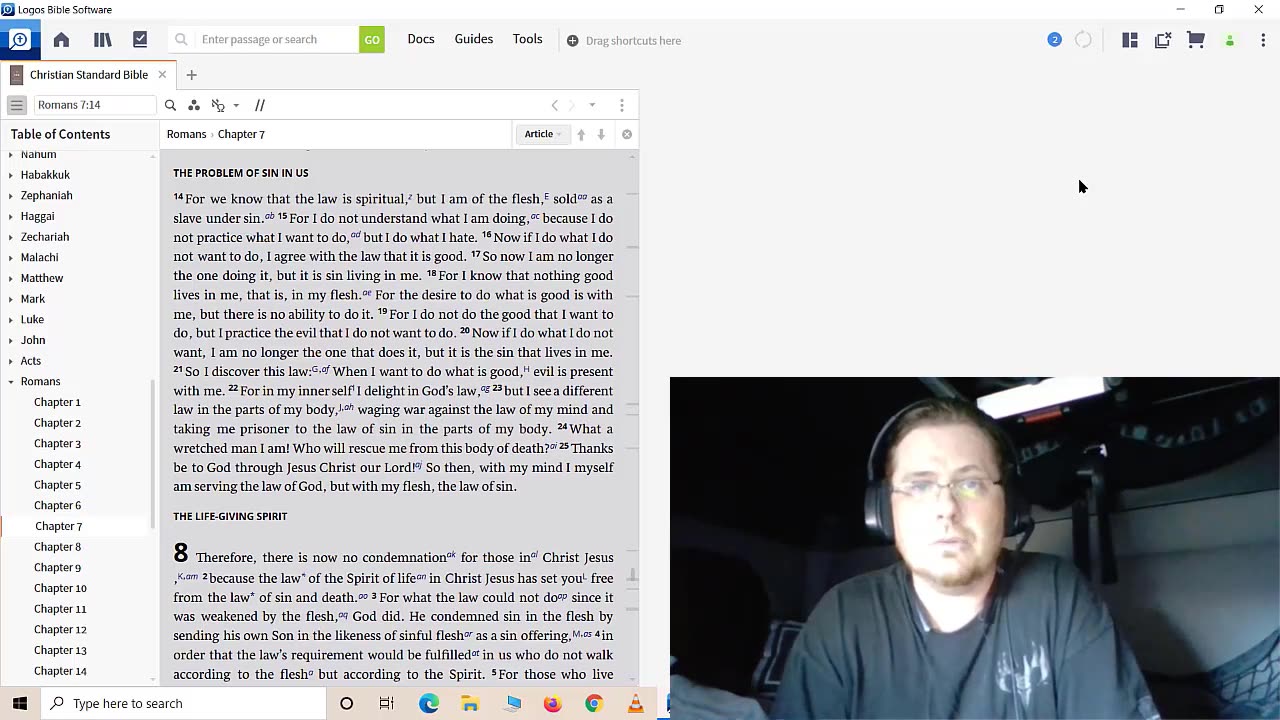Select Chapter 1 under Romans
This screenshot has width=1280, height=720.
click(x=57, y=402)
